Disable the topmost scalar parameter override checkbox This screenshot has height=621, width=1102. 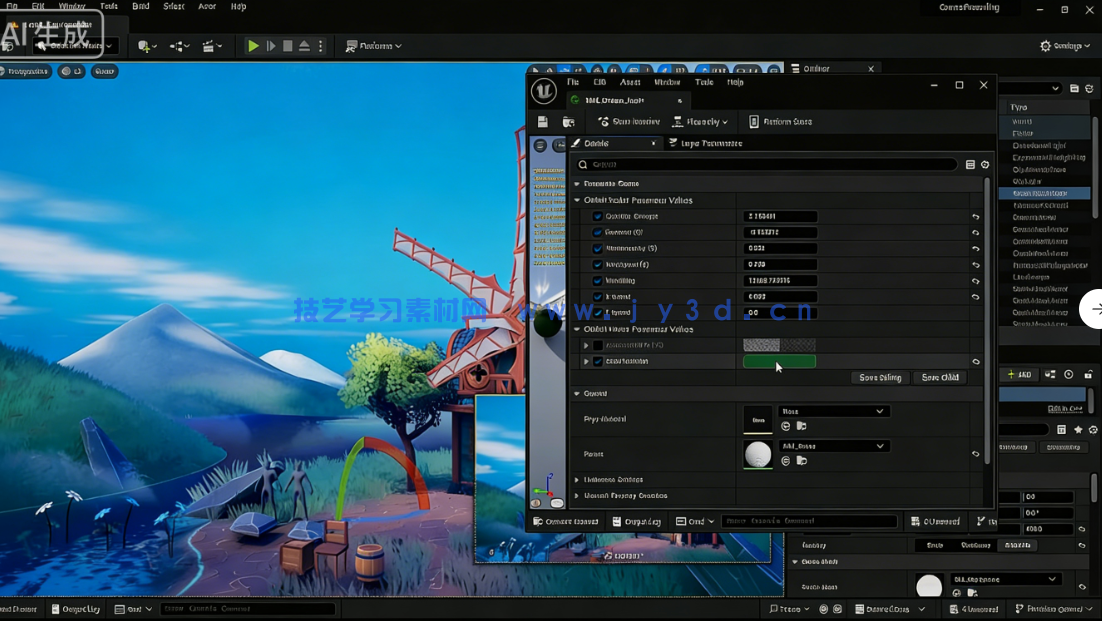[596, 216]
